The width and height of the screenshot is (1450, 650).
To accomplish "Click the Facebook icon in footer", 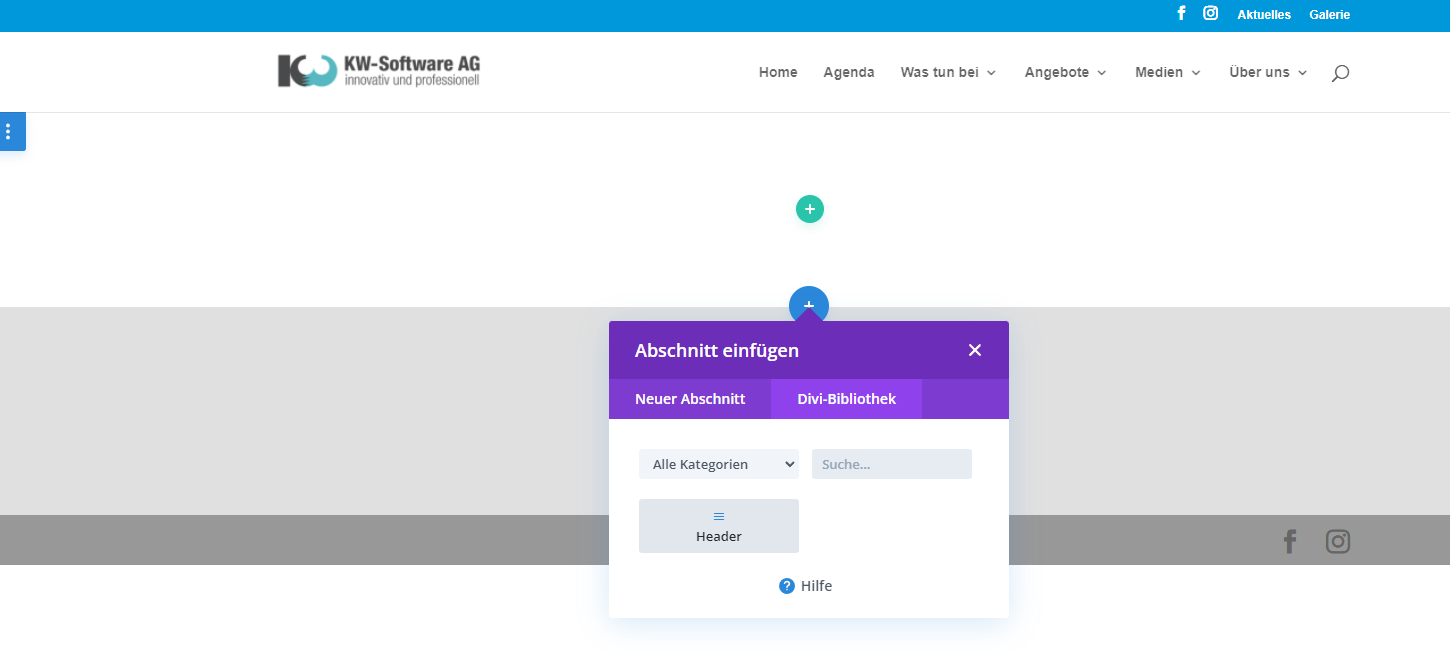I will 1289,541.
